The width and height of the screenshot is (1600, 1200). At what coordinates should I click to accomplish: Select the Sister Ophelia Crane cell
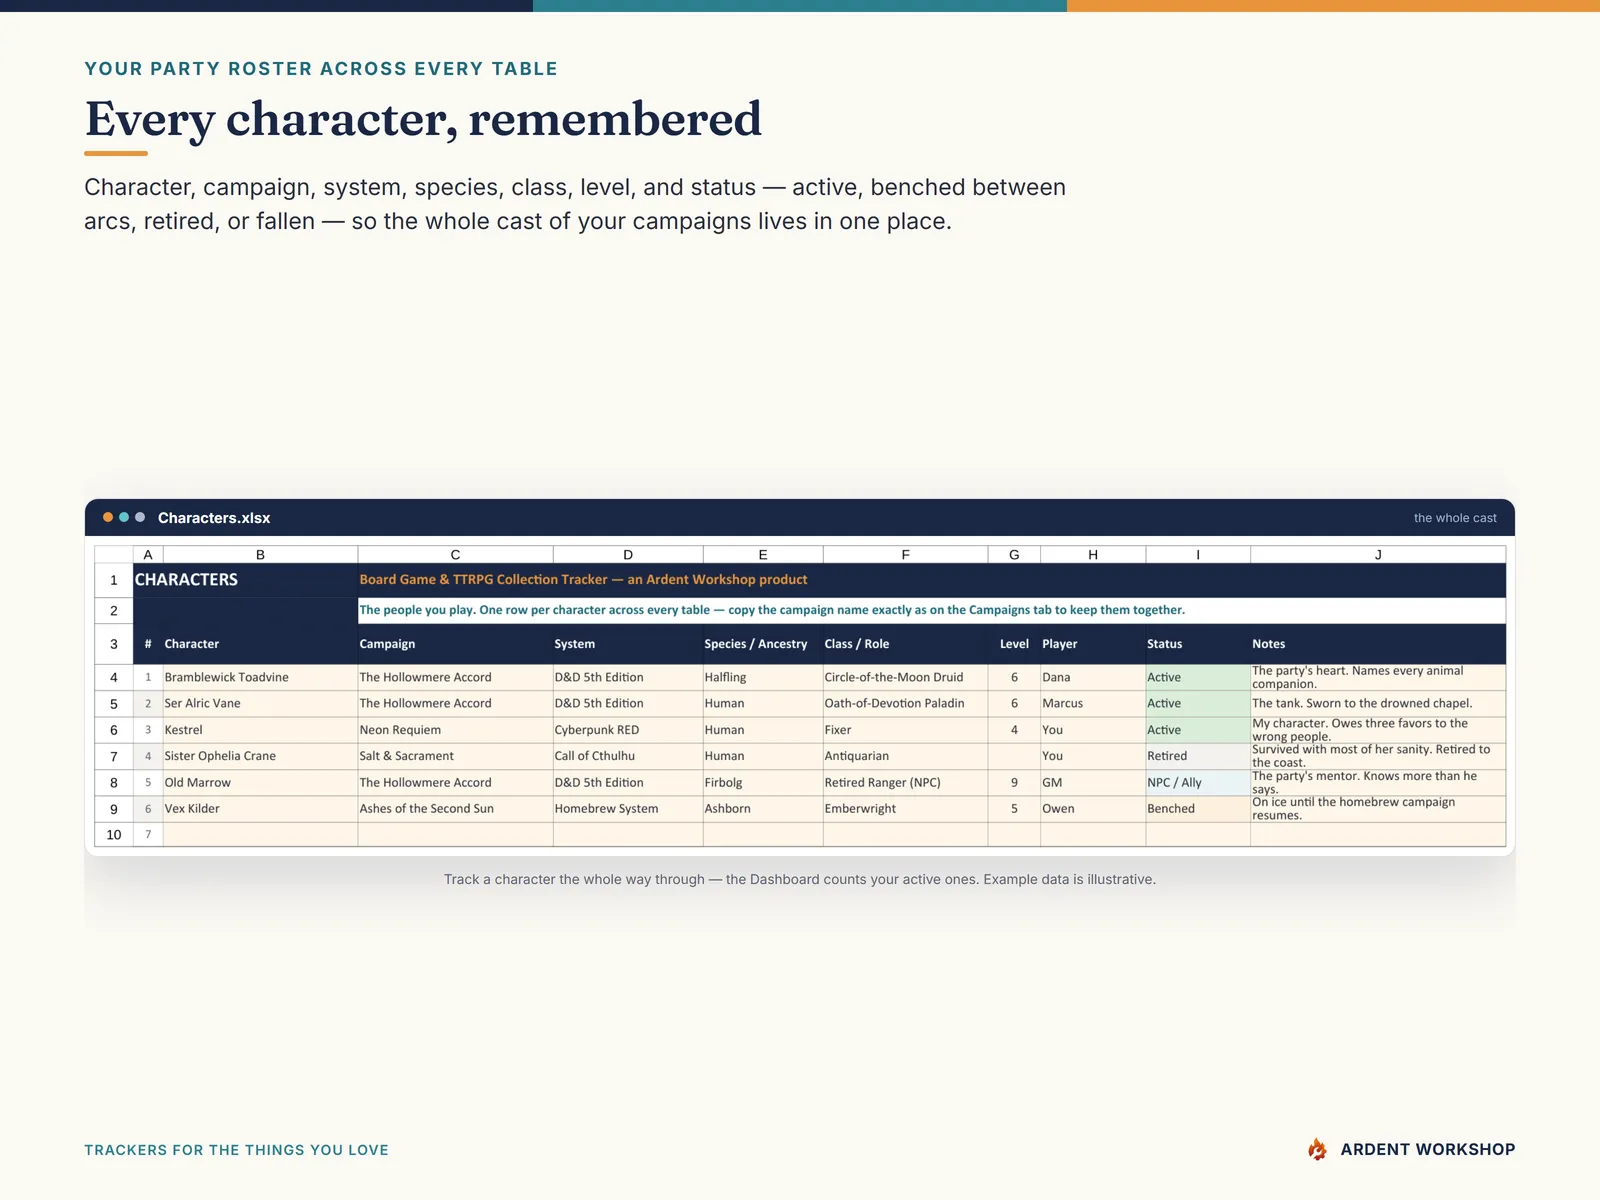coord(260,756)
